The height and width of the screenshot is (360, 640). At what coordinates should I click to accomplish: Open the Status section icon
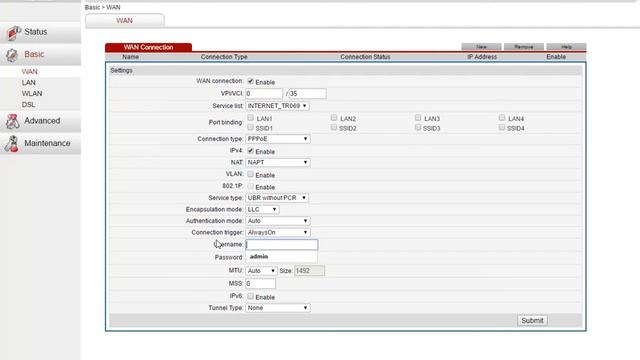pyautogui.click(x=13, y=33)
